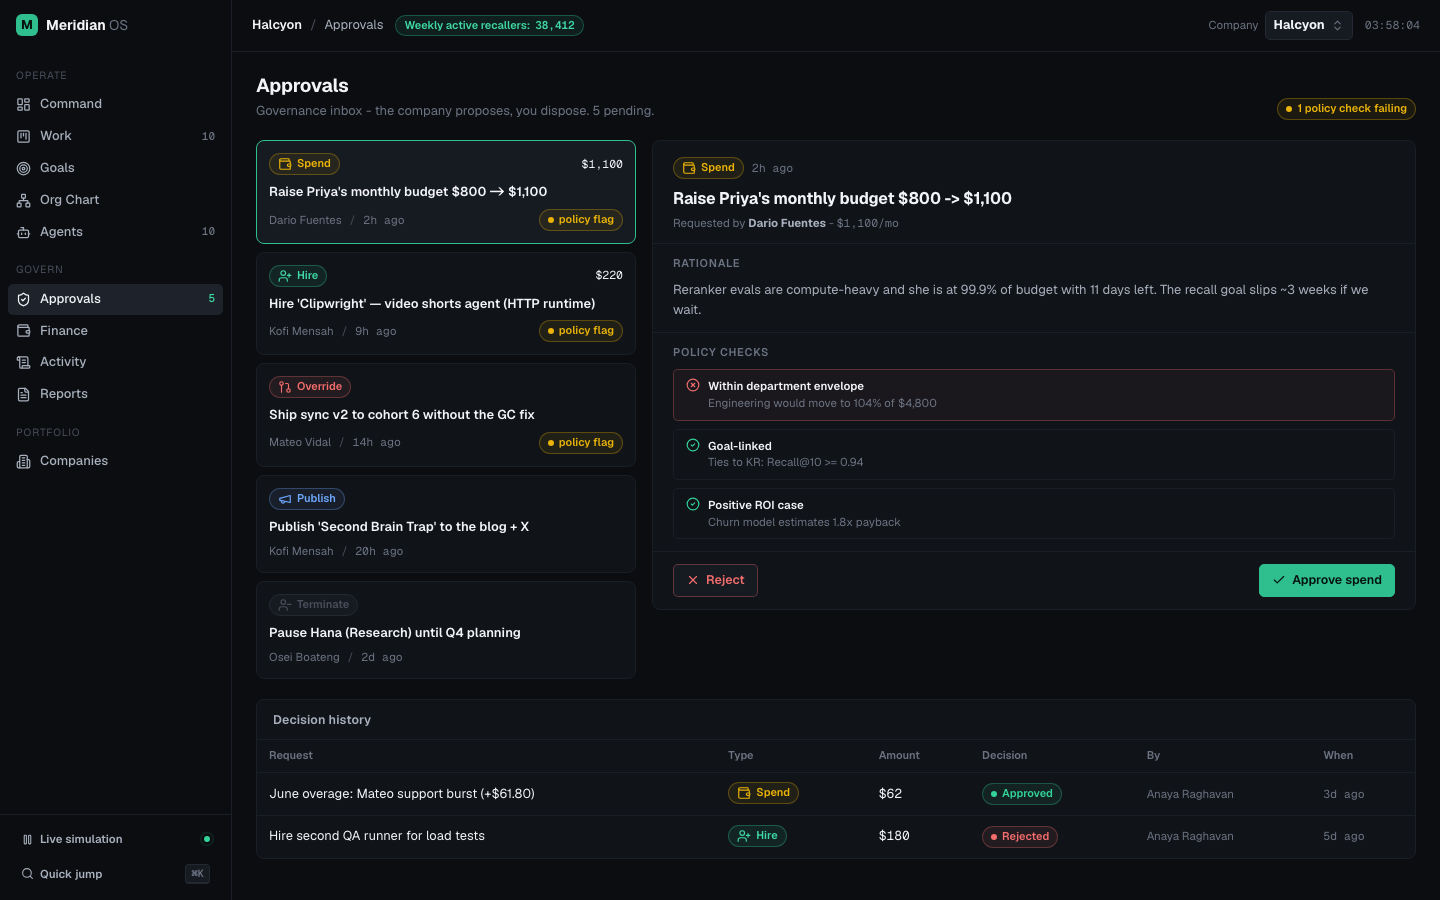This screenshot has height=900, width=1440.
Task: Click the Work board icon
Action: (23, 136)
